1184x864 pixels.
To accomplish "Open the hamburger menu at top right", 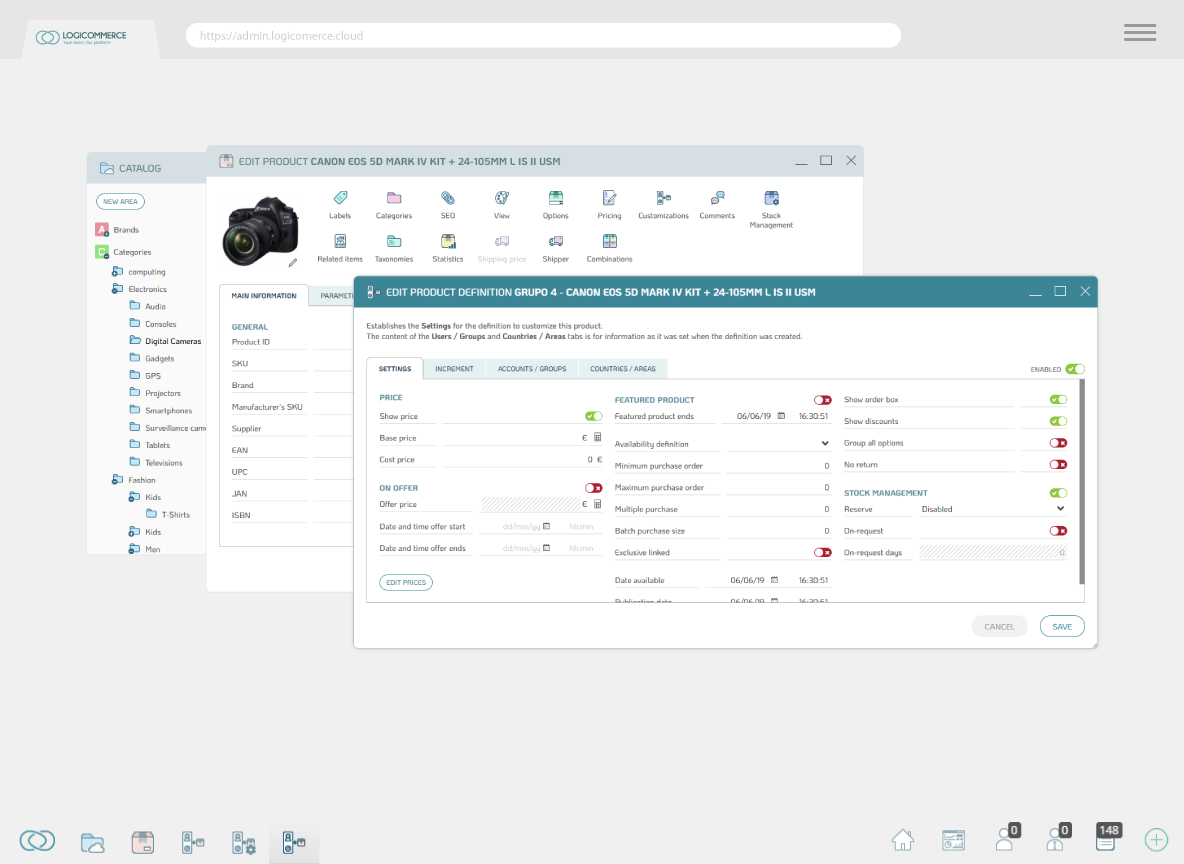I will tap(1139, 32).
